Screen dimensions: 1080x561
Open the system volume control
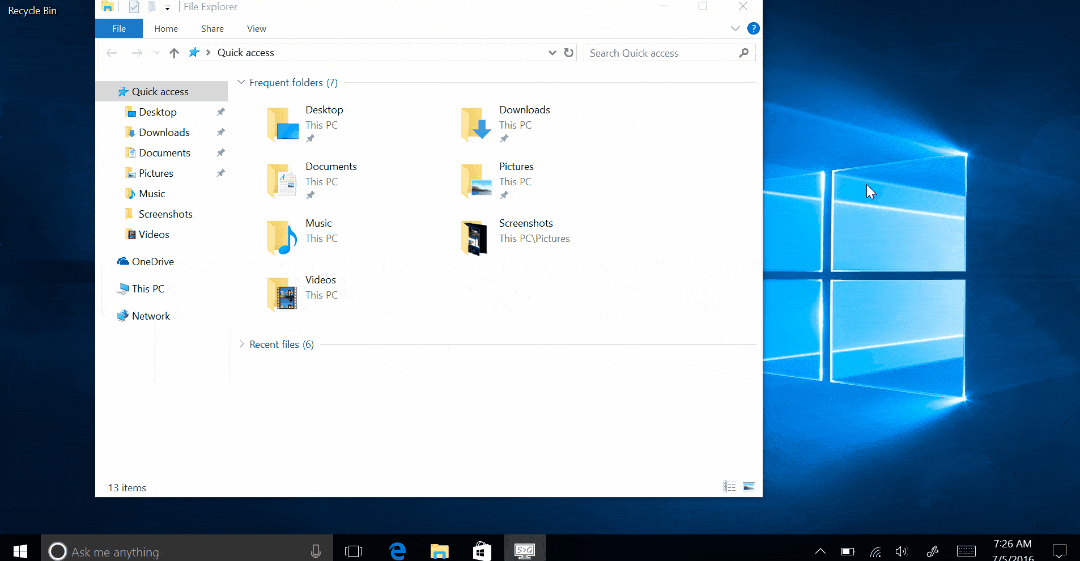(x=901, y=551)
